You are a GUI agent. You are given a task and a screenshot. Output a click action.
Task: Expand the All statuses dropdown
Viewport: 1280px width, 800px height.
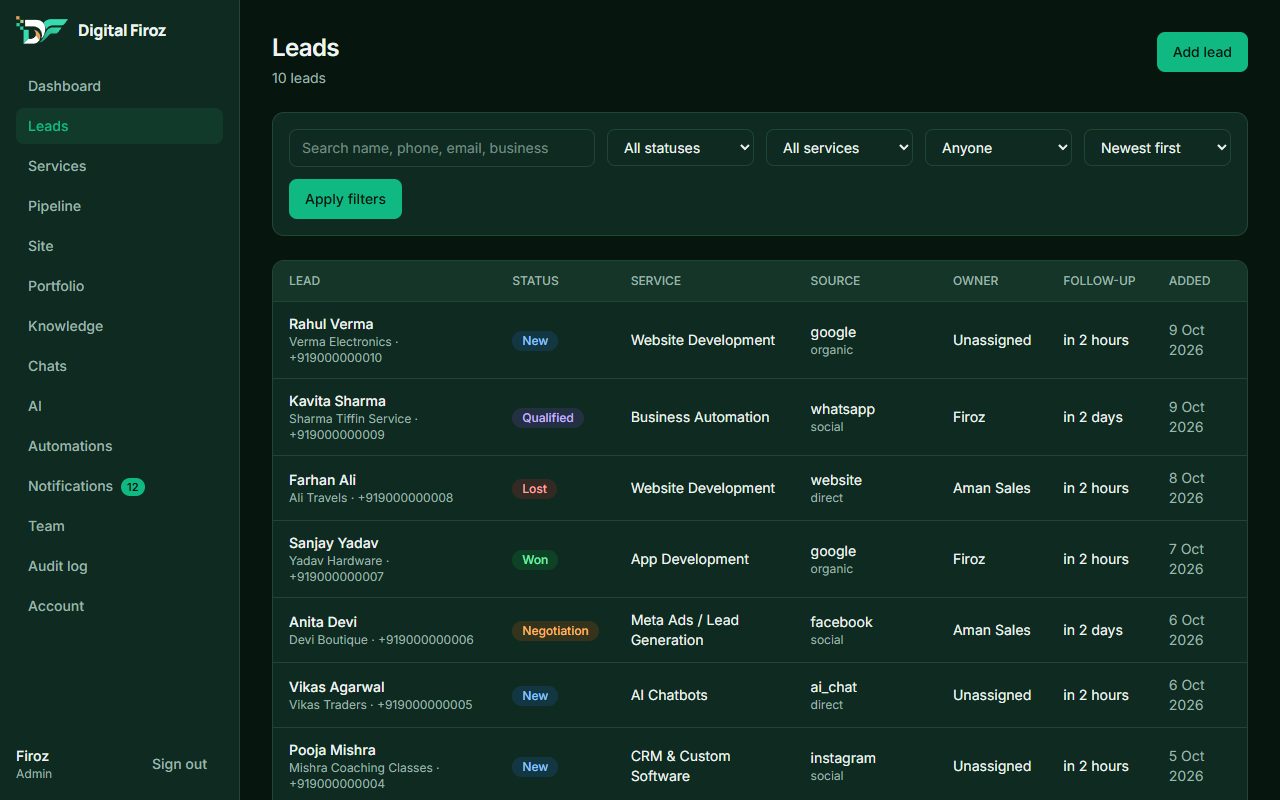coord(680,148)
